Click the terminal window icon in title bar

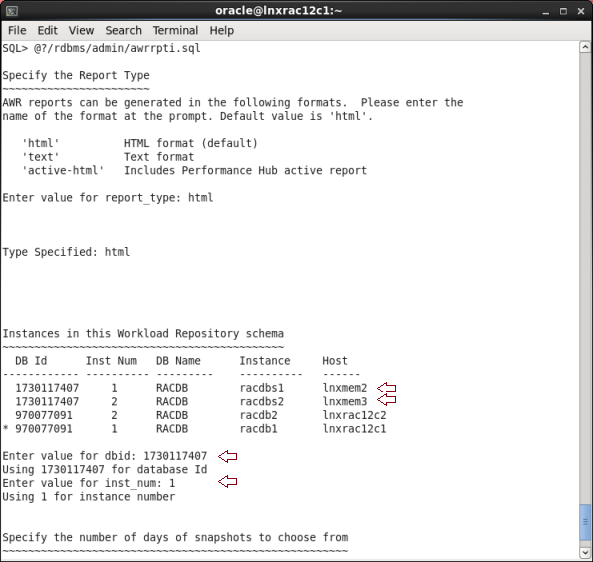click(12, 11)
